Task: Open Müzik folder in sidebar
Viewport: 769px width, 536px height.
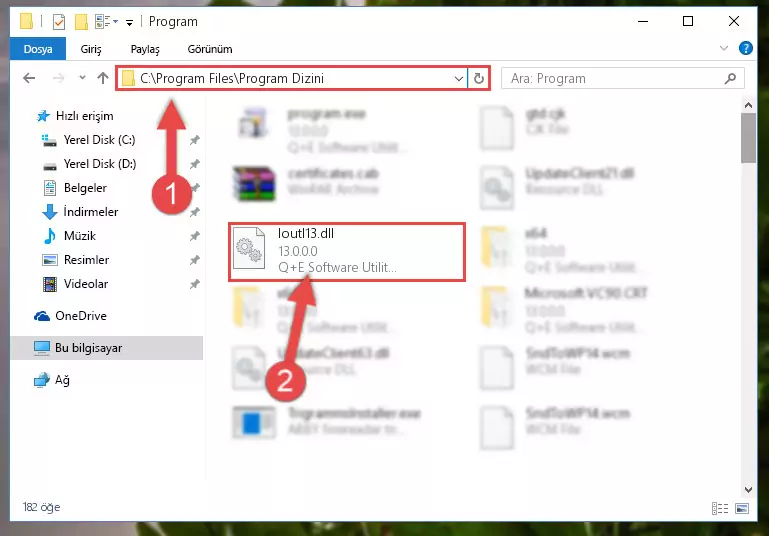Action: (69, 236)
